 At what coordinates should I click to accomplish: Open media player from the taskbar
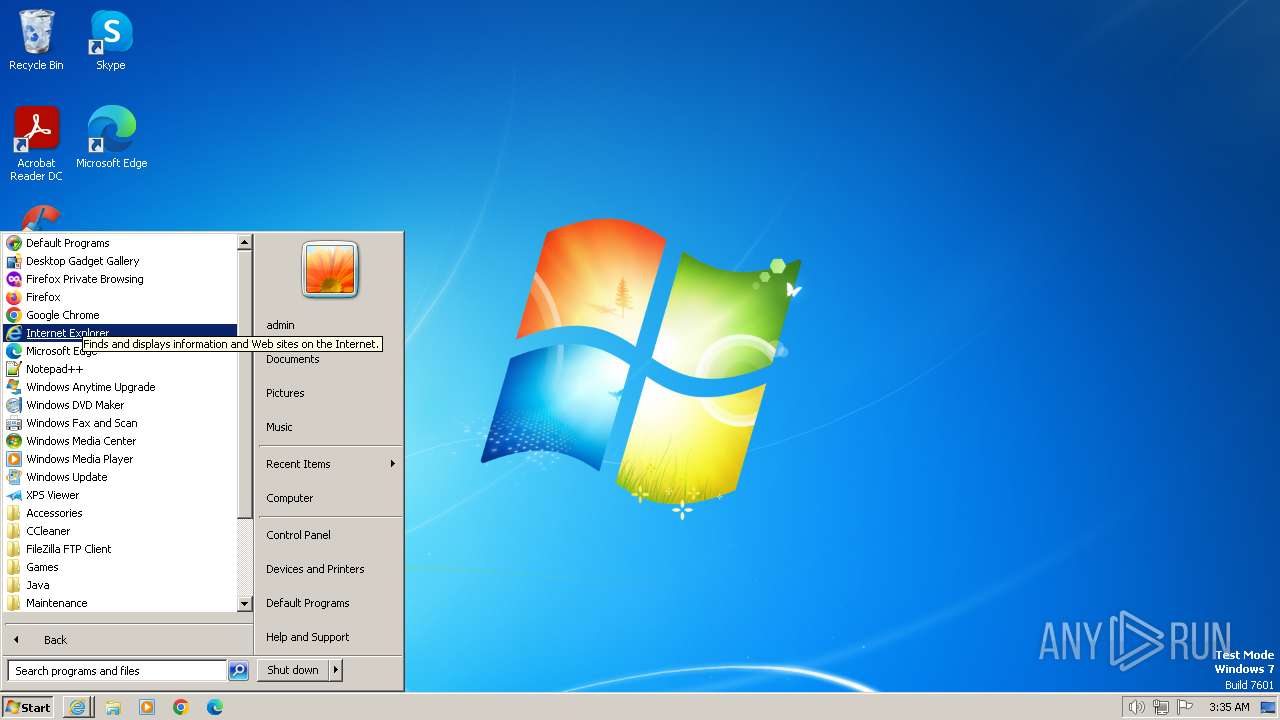[147, 707]
